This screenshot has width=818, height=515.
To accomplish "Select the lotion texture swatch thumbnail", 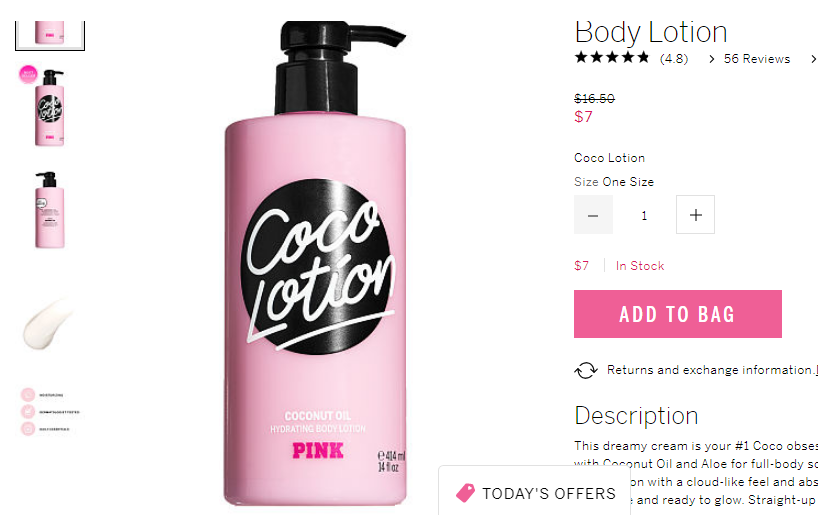I will tap(46, 323).
